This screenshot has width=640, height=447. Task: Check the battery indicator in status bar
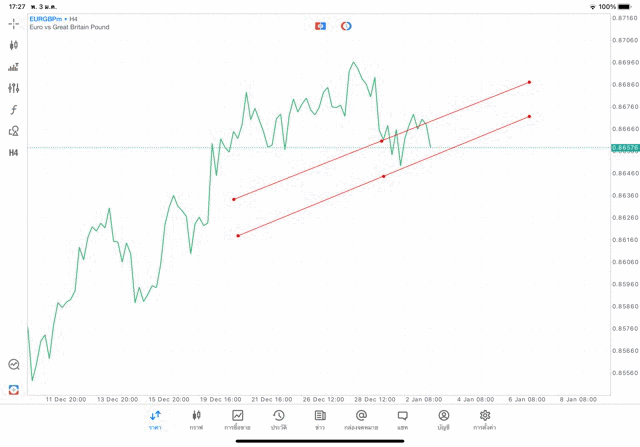[626, 6]
